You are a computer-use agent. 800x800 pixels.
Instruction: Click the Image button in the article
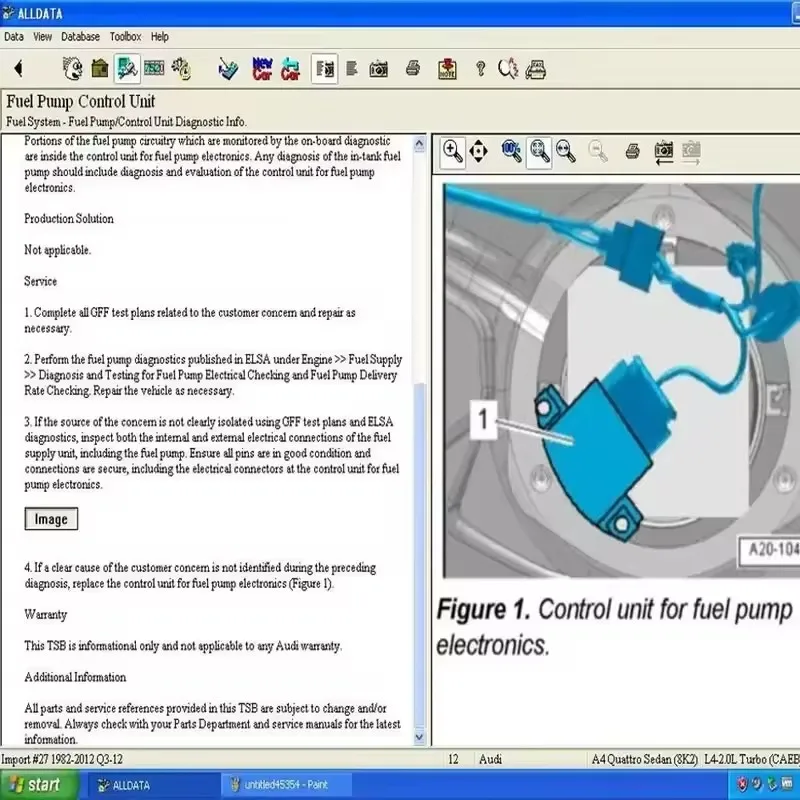(51, 519)
